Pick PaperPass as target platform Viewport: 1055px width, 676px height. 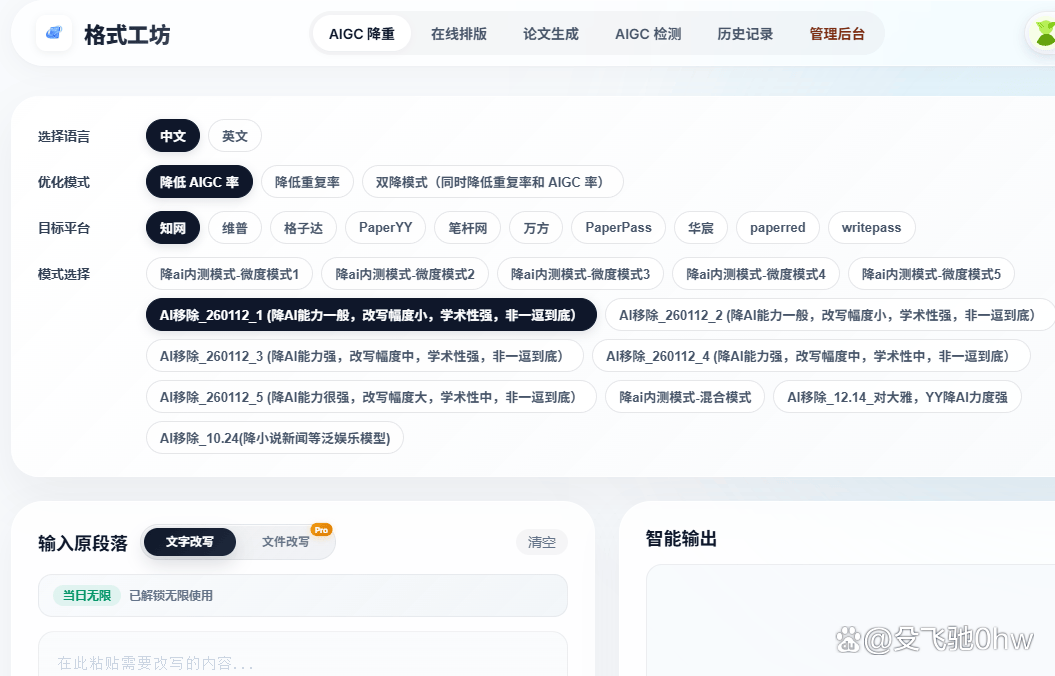(x=618, y=227)
